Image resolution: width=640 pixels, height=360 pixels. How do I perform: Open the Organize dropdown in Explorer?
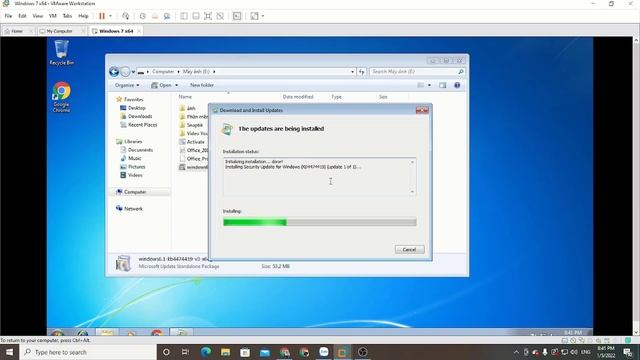pyautogui.click(x=127, y=85)
